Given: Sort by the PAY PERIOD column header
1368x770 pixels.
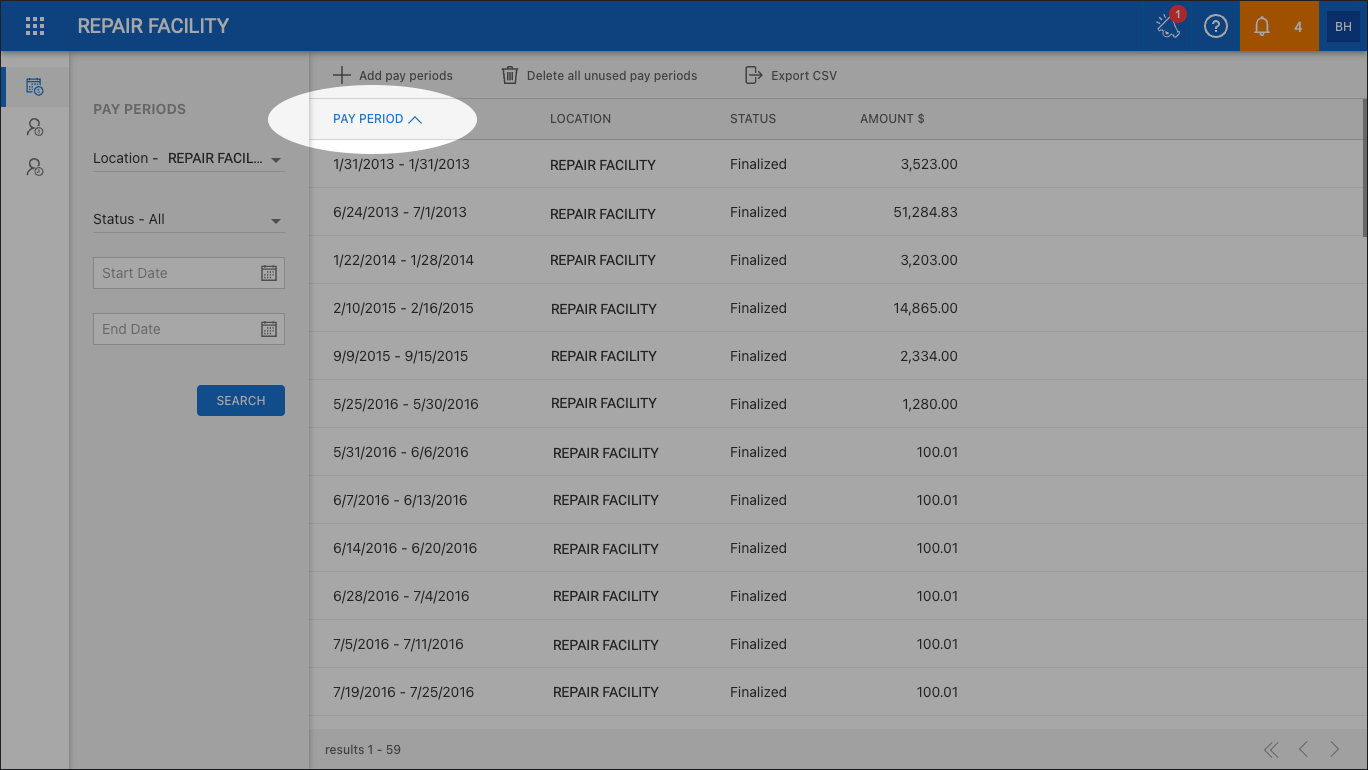Looking at the screenshot, I should click(x=377, y=119).
